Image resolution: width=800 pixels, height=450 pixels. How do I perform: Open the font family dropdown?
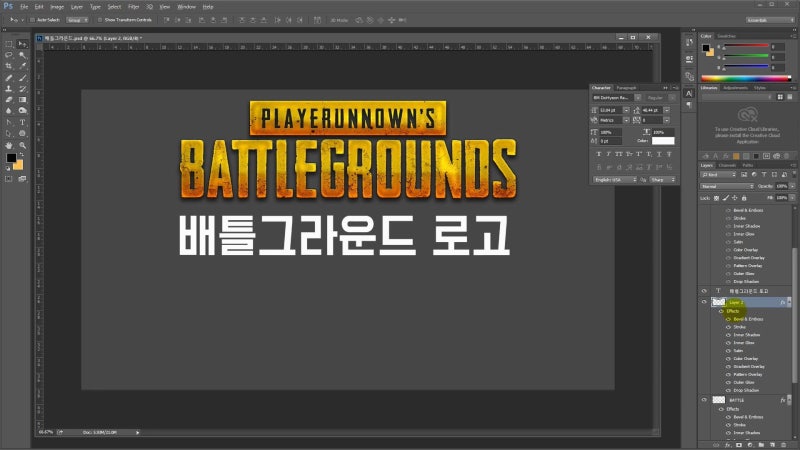point(638,97)
